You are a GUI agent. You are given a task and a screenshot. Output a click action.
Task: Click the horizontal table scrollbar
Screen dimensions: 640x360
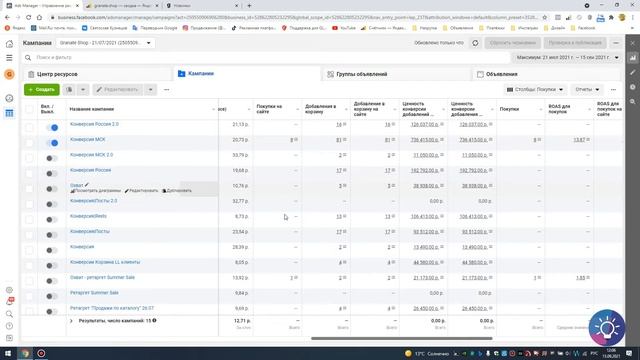pyautogui.click(x=402, y=338)
